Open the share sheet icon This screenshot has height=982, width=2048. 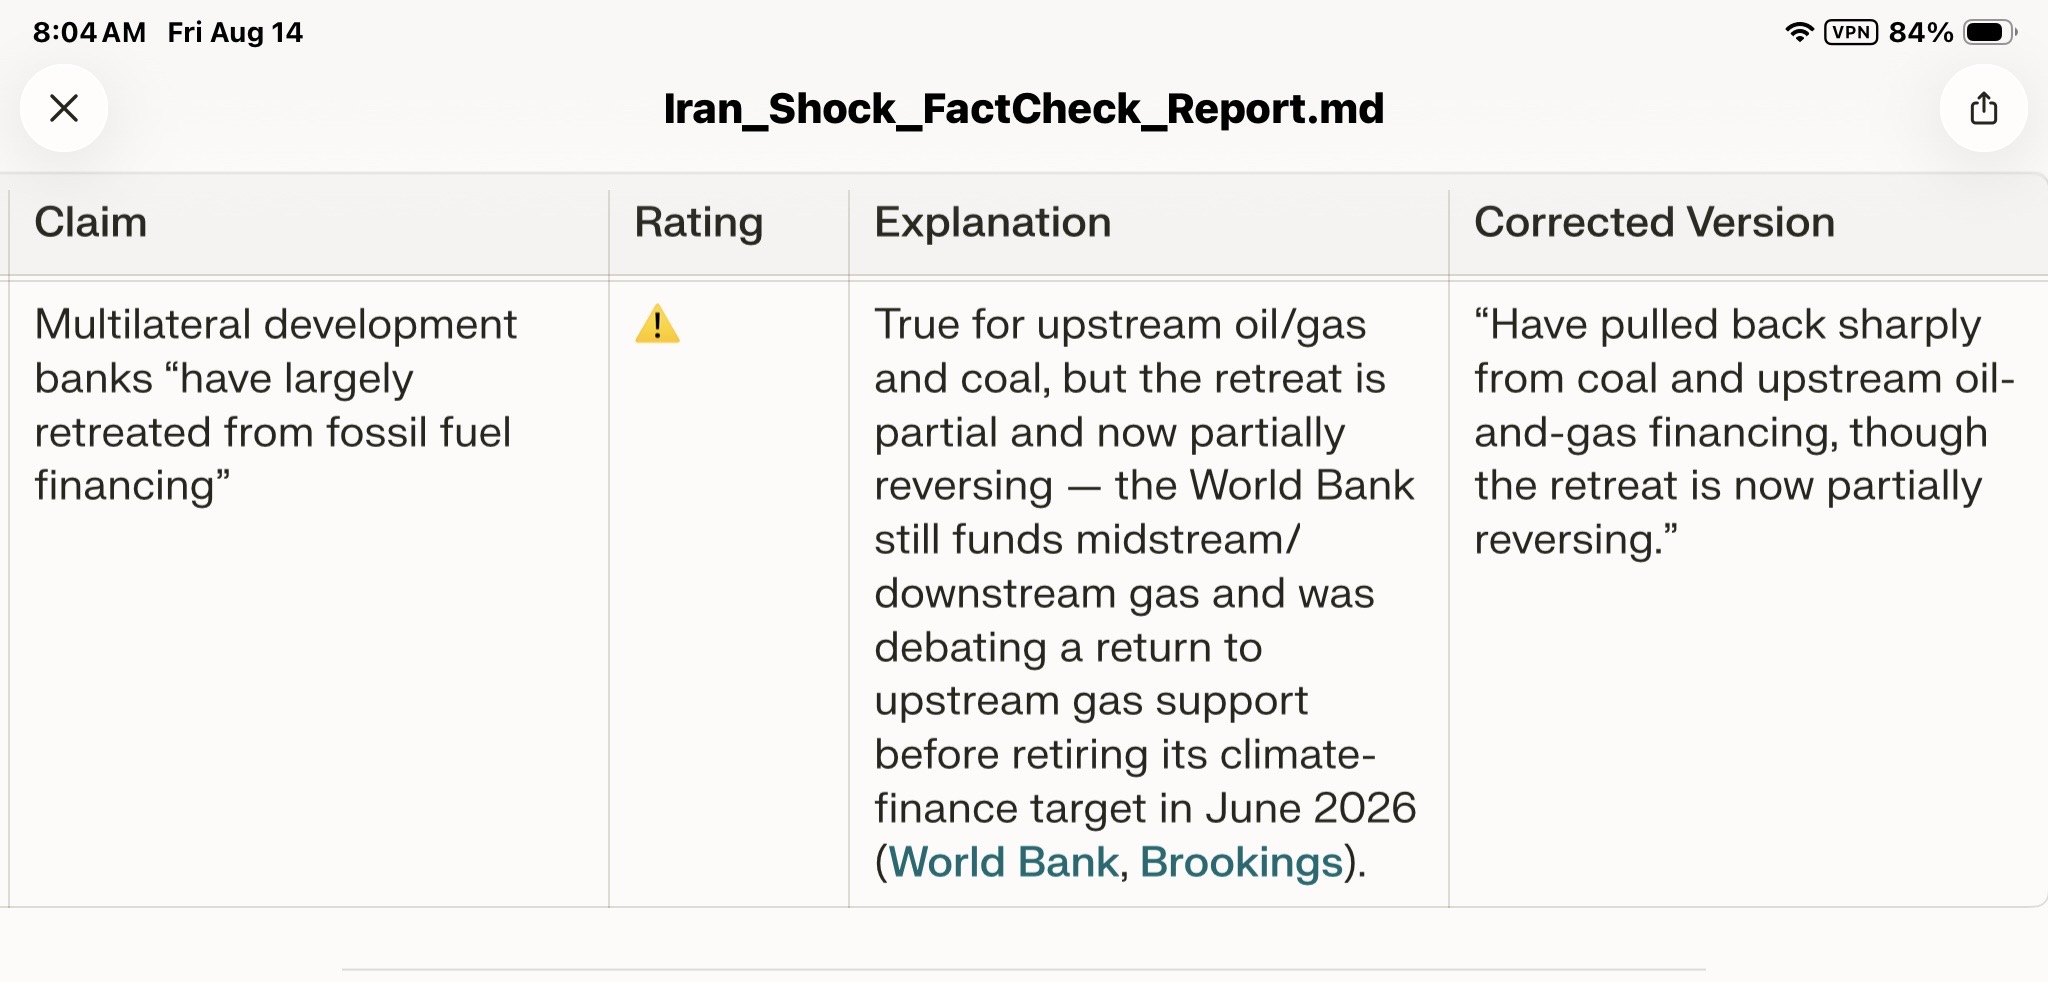tap(1984, 108)
